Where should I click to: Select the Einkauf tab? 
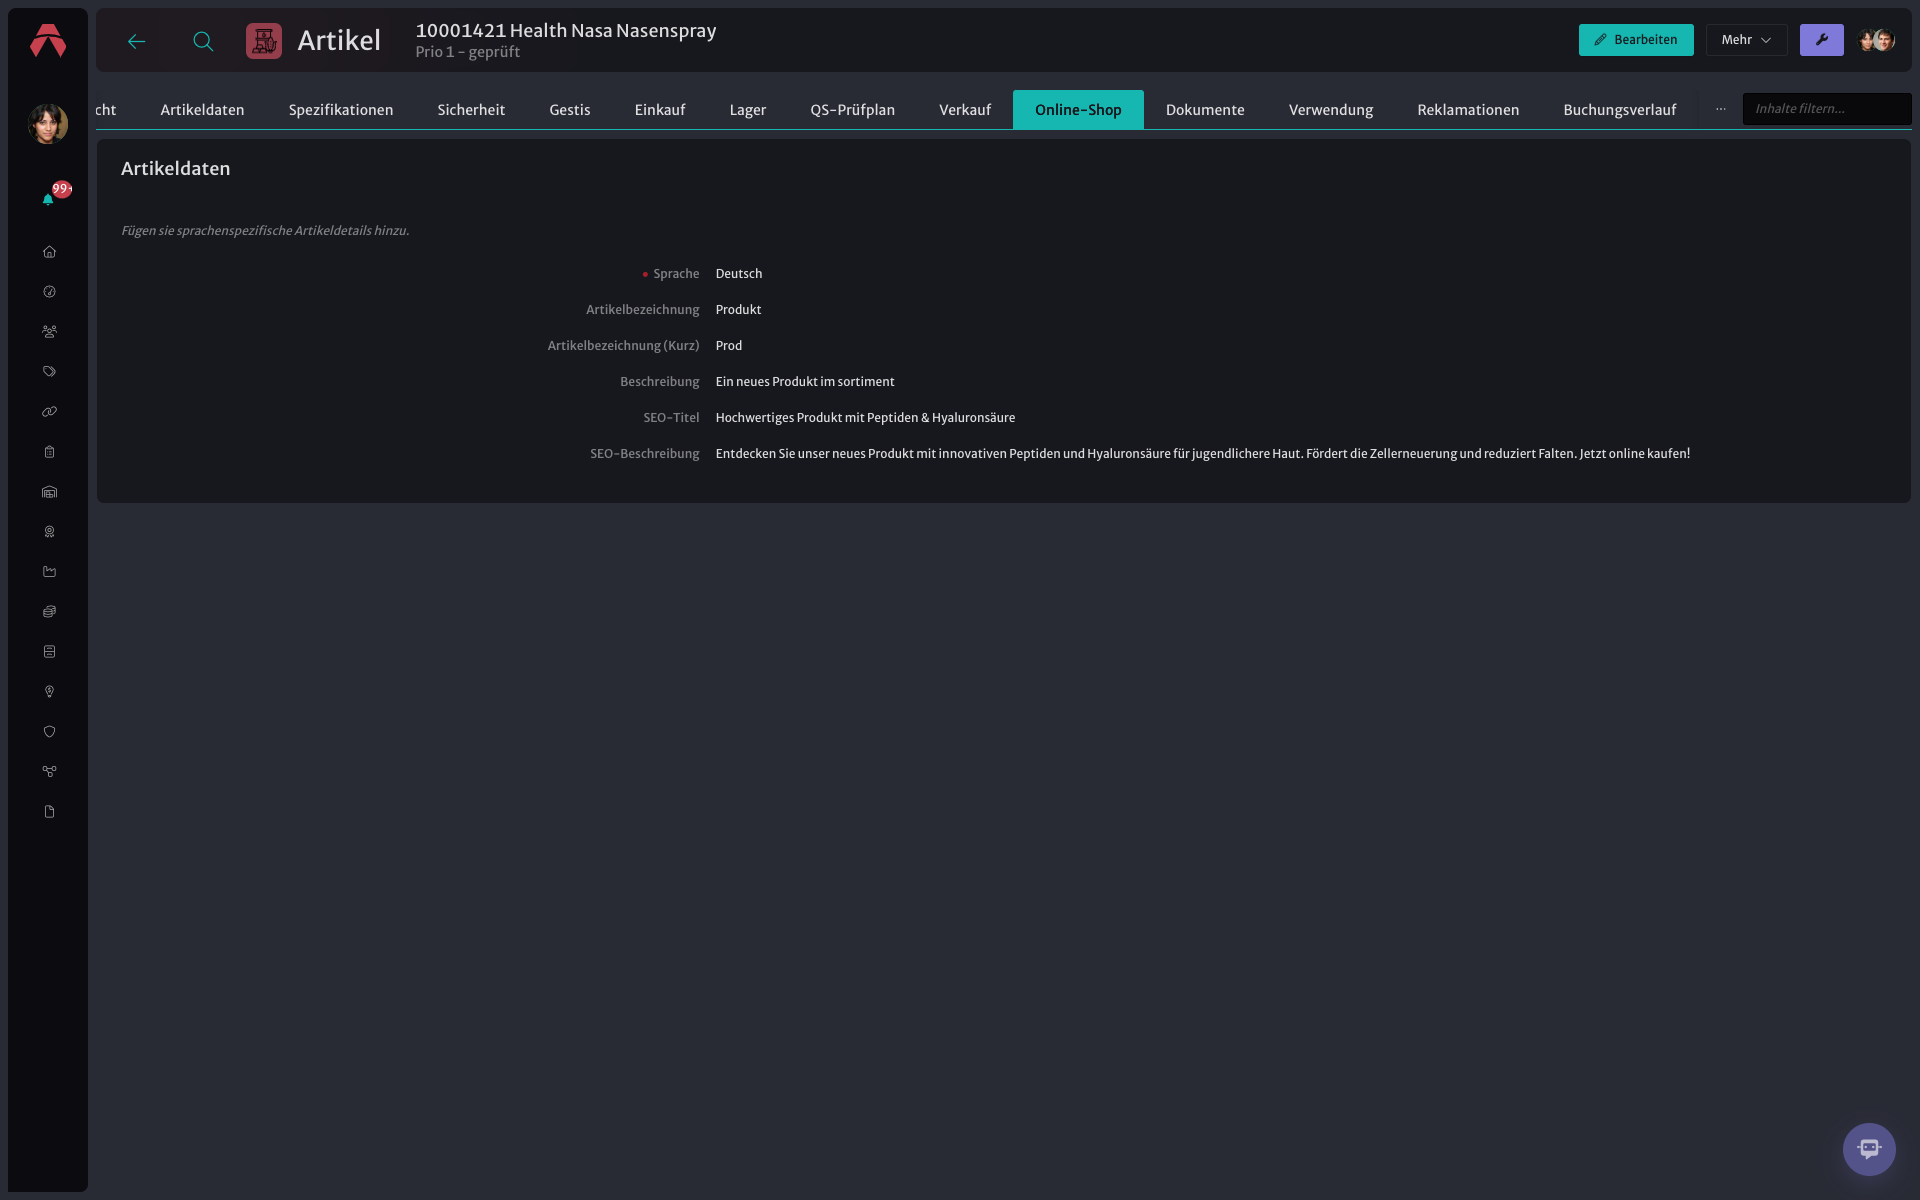[660, 110]
